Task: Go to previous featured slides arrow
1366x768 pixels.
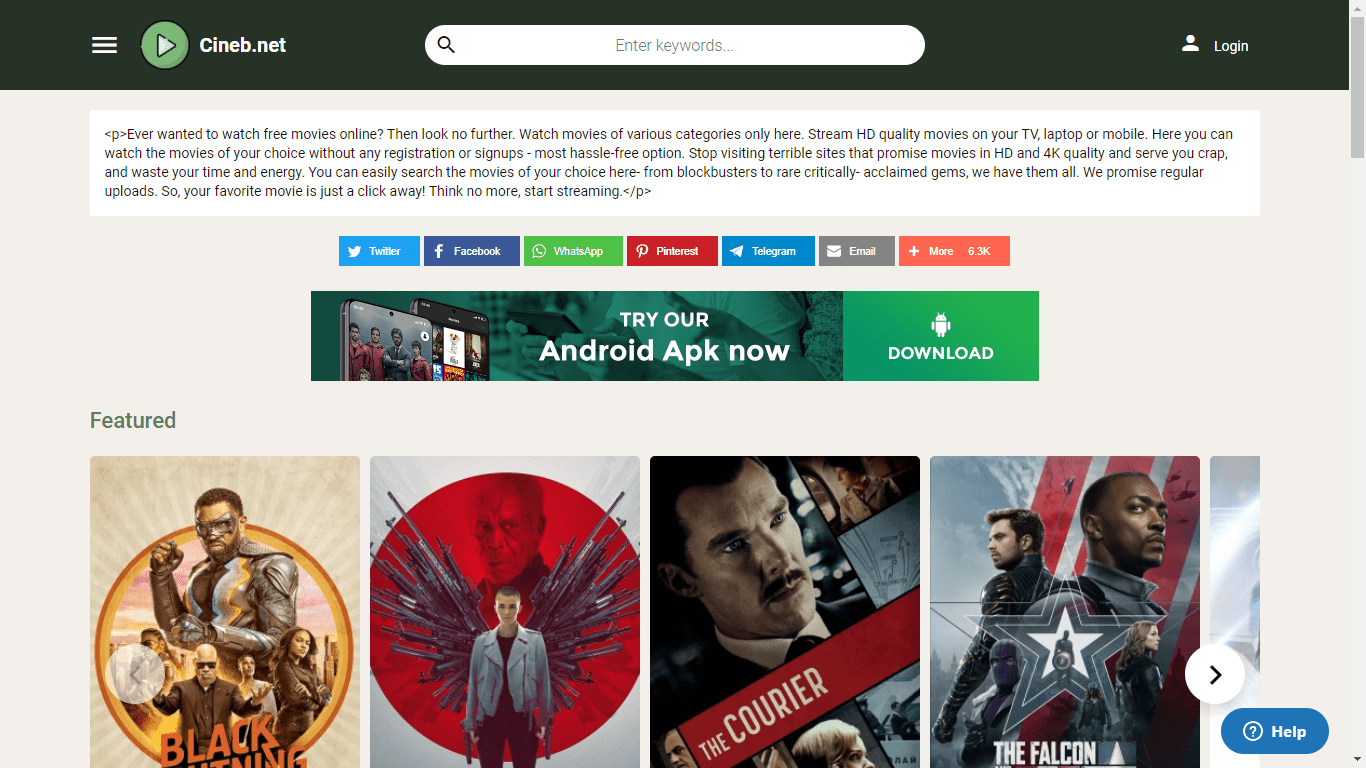Action: (135, 674)
